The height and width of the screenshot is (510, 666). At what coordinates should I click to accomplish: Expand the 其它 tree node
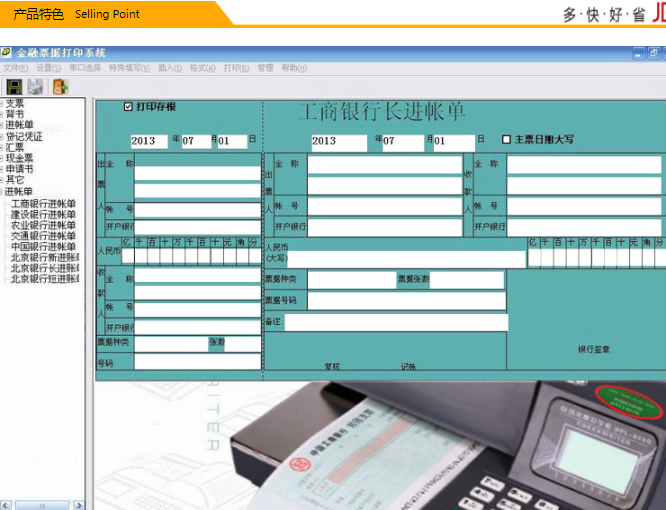pos(1,180)
